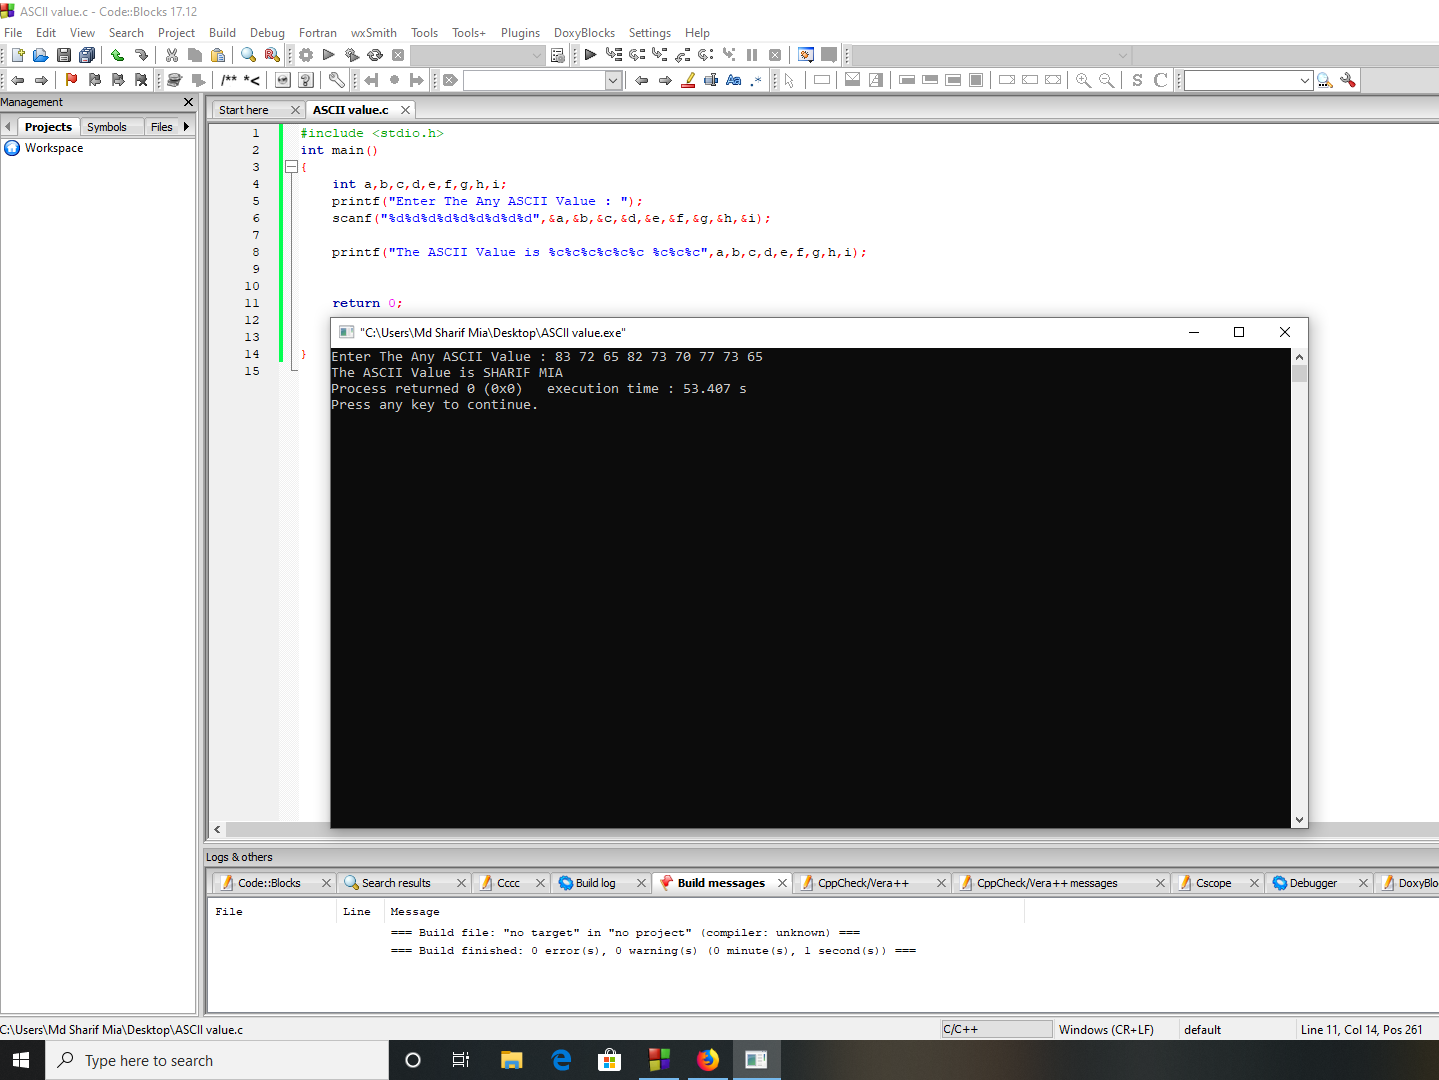Open the options wrench next to the search box

click(1348, 80)
